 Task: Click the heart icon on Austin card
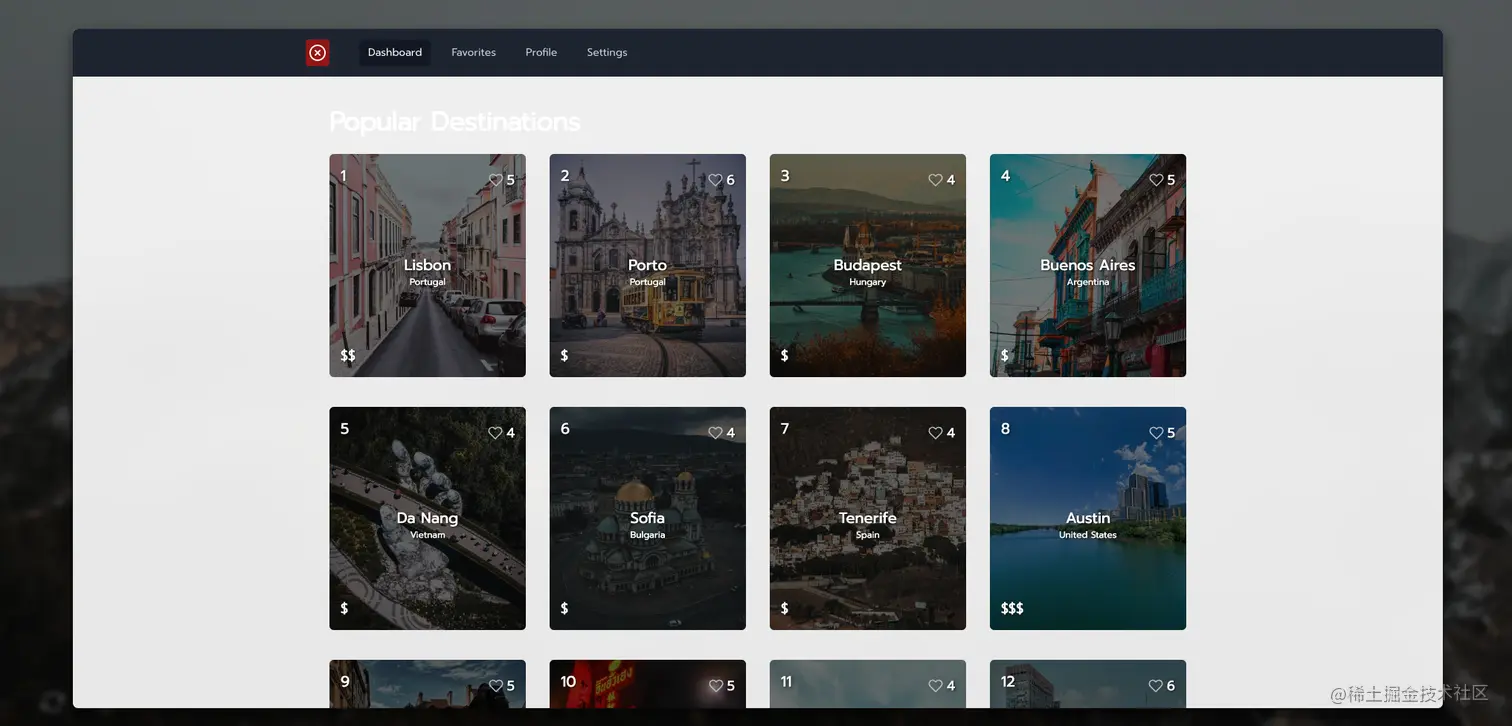(x=1155, y=433)
